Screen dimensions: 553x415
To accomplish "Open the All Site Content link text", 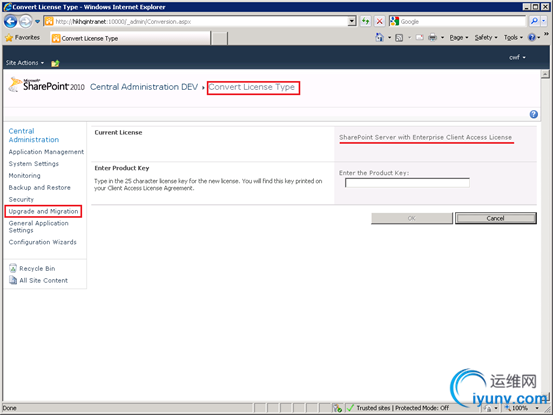I will [x=43, y=281].
